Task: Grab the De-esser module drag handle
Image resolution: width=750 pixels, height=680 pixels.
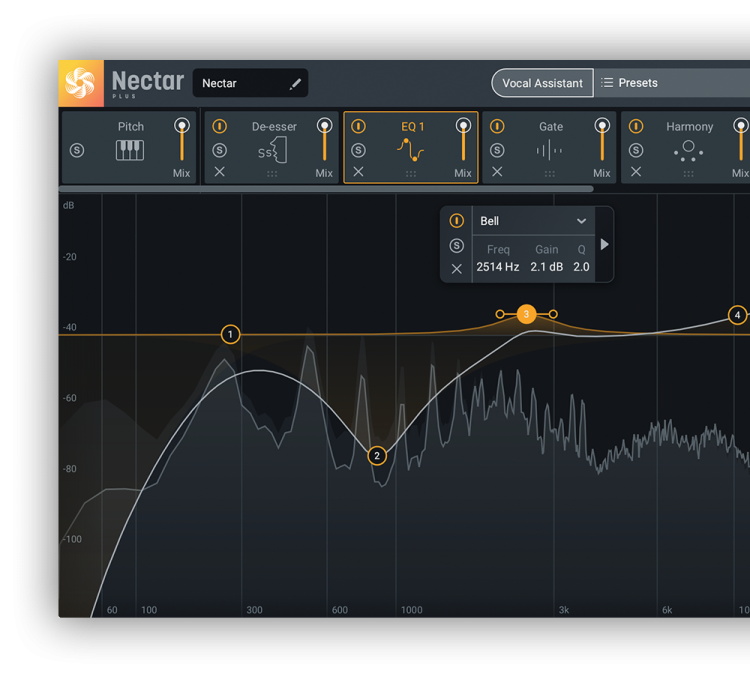Action: pyautogui.click(x=272, y=174)
